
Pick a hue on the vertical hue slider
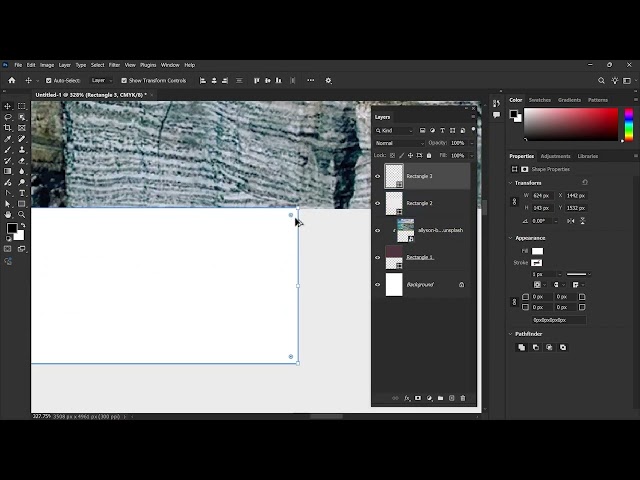click(629, 124)
